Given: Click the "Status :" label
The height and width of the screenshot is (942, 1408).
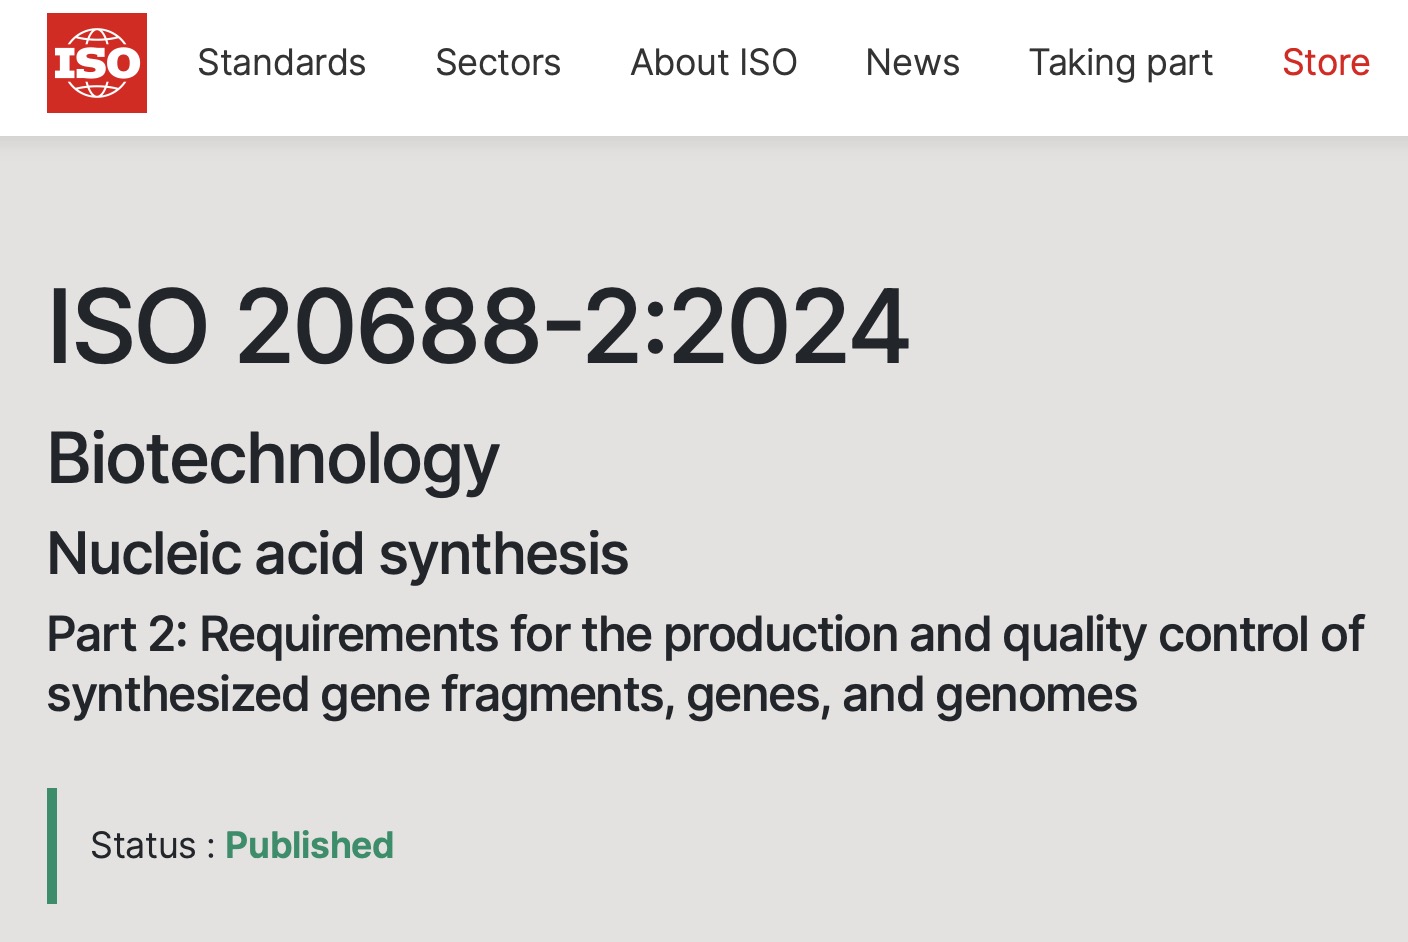Looking at the screenshot, I should (x=153, y=846).
